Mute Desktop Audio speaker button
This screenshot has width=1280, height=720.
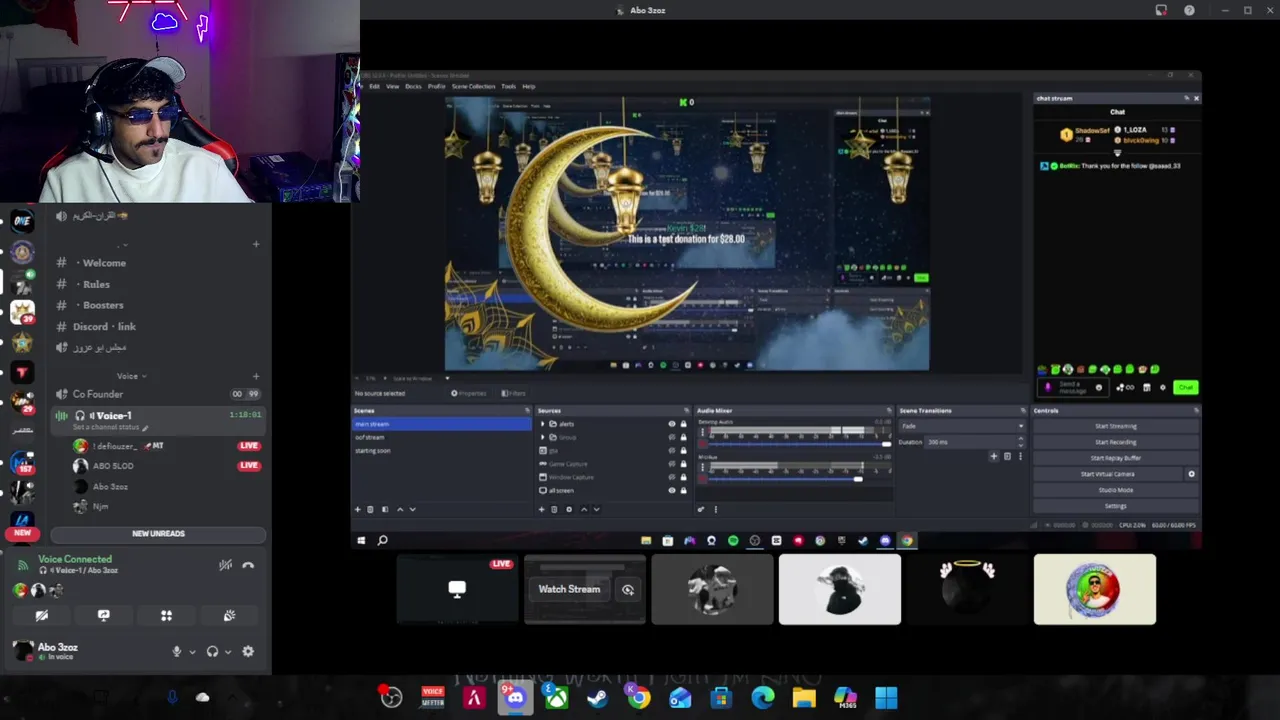click(702, 444)
